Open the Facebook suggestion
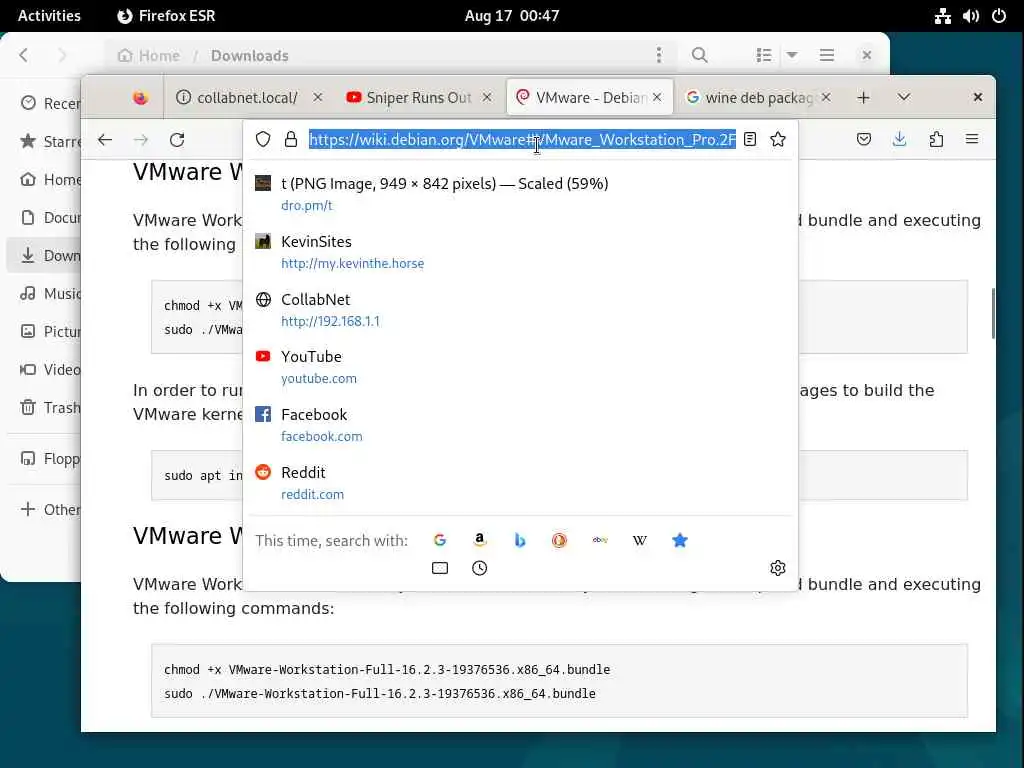Viewport: 1024px width, 768px height. (x=519, y=424)
